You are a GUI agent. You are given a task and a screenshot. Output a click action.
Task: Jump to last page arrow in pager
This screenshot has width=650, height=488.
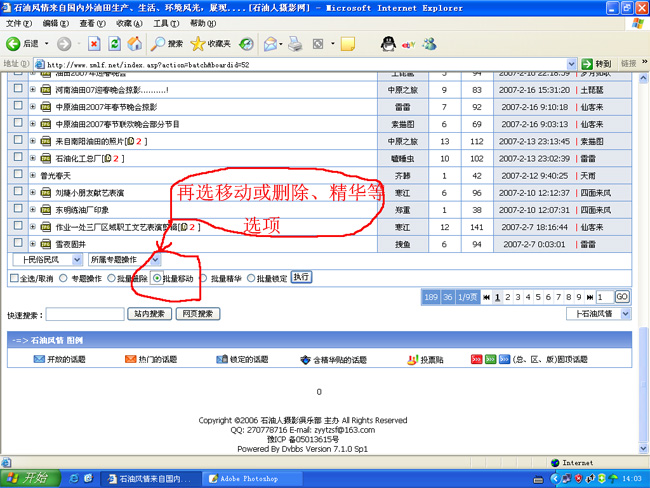tap(590, 297)
